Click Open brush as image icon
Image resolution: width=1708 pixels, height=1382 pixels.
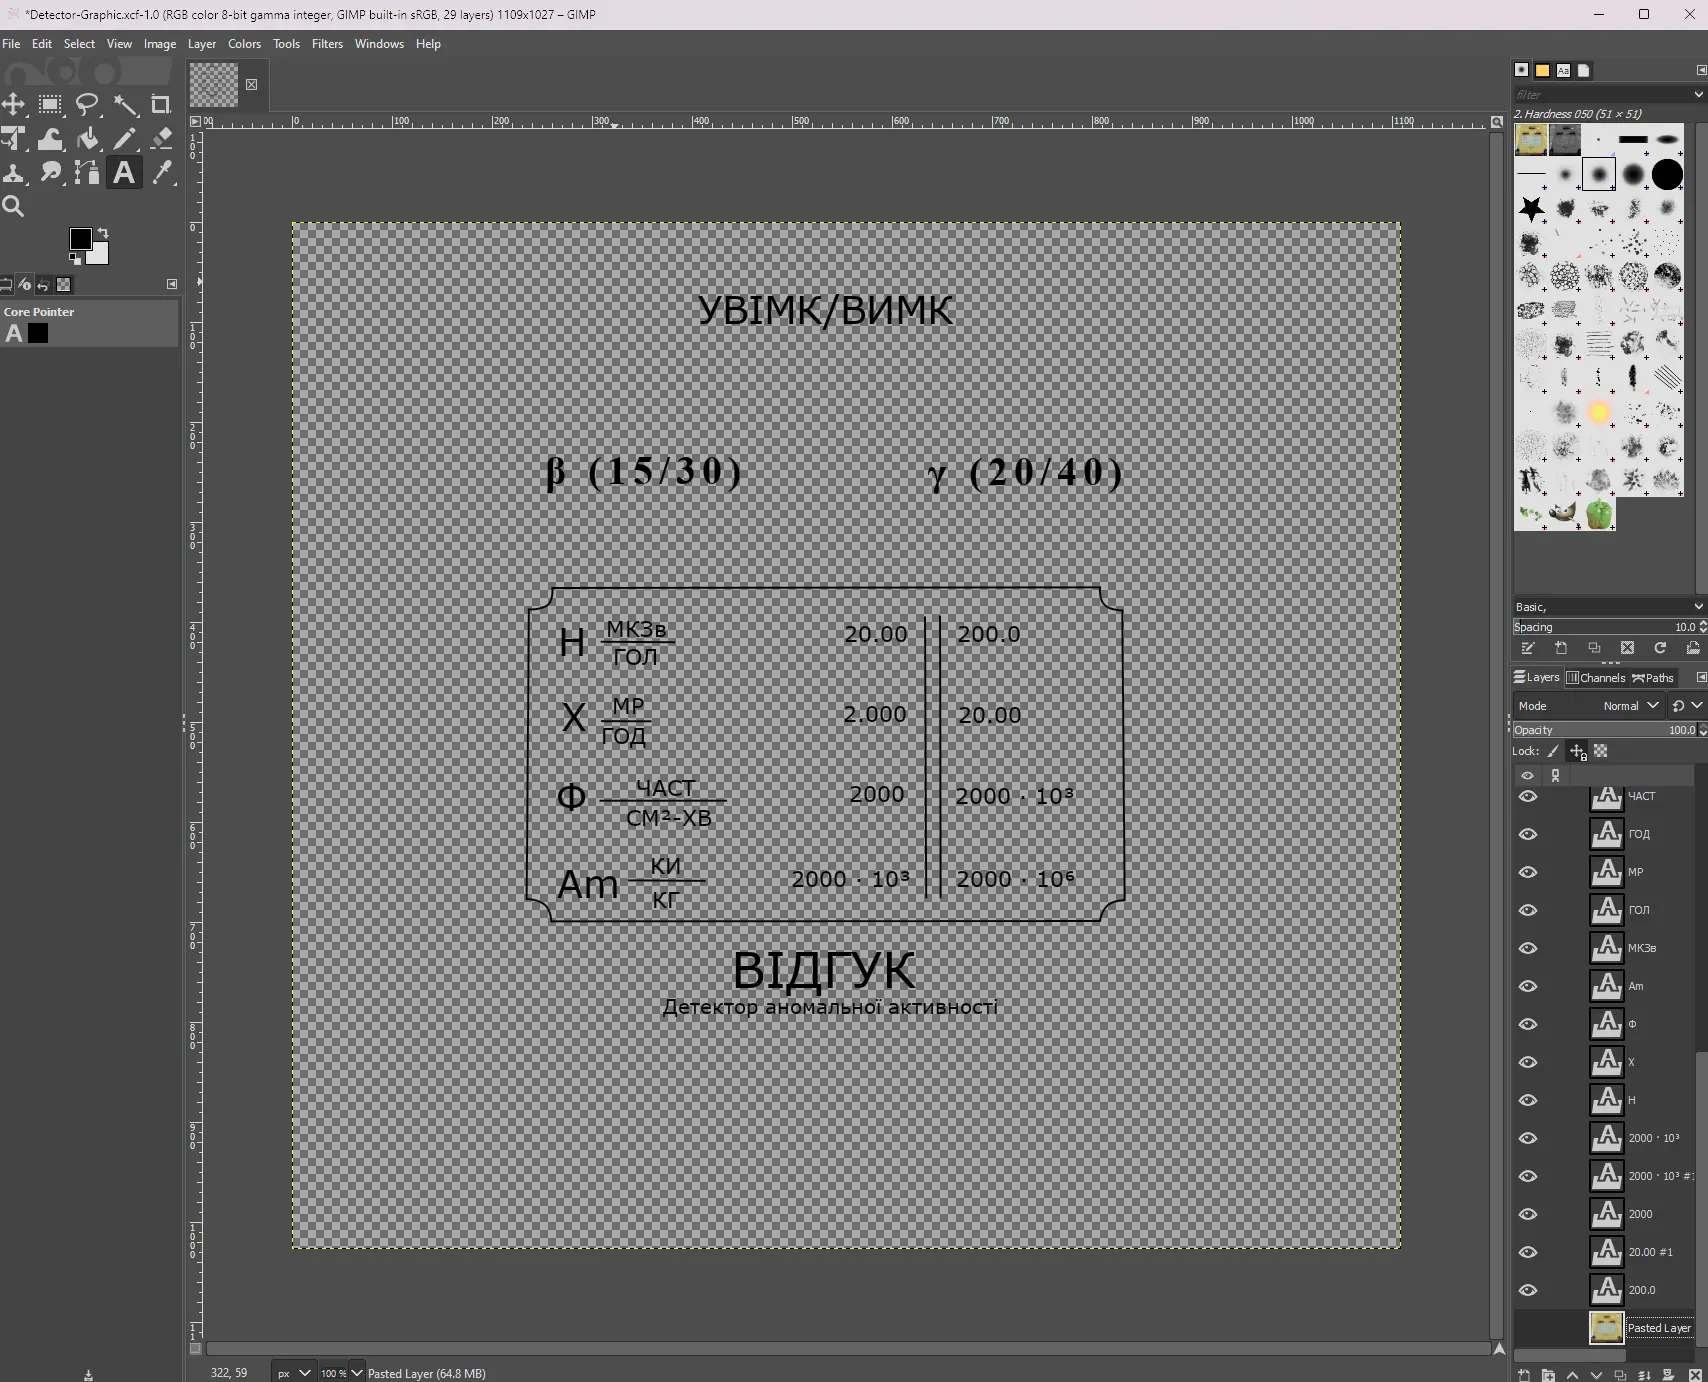pos(1693,648)
